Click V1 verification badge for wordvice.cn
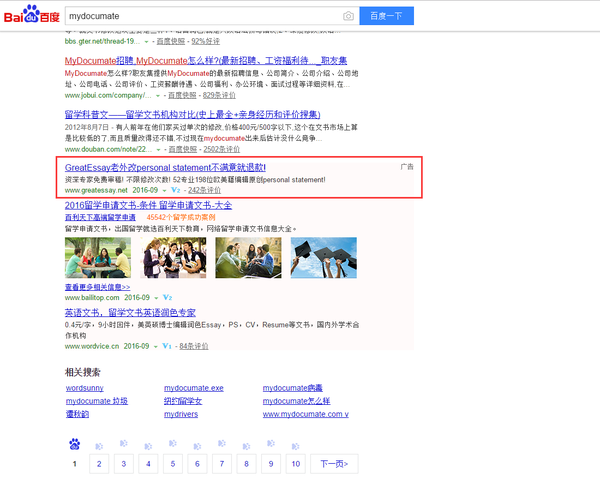This screenshot has height=491, width=600. tap(167, 346)
